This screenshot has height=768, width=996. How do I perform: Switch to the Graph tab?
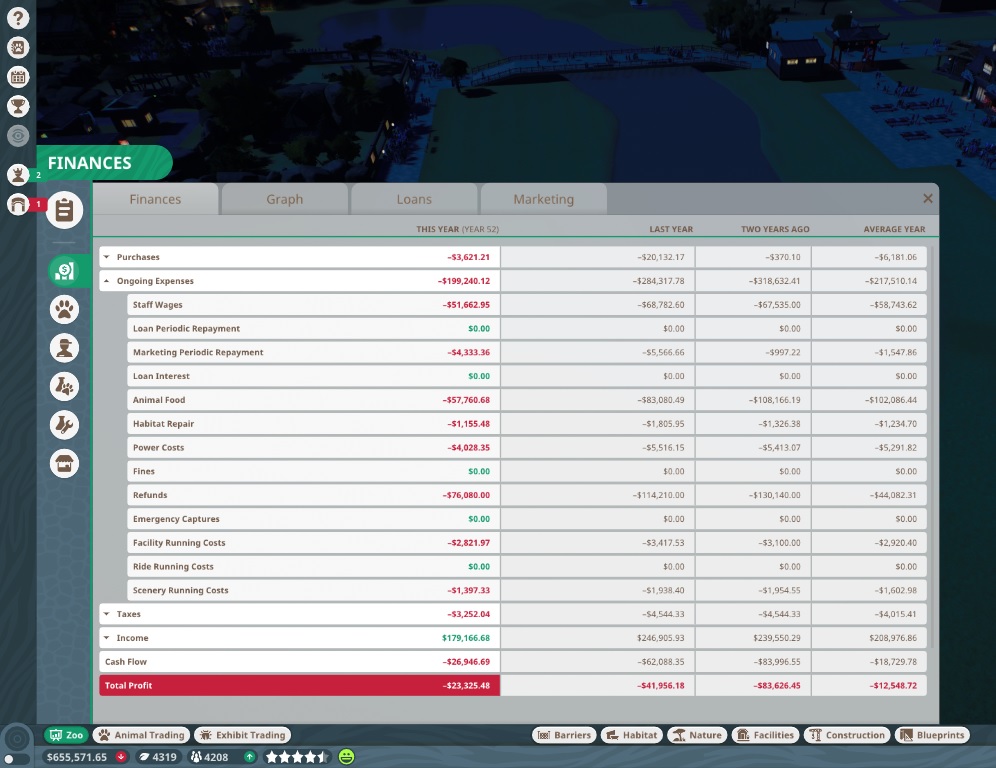click(285, 199)
